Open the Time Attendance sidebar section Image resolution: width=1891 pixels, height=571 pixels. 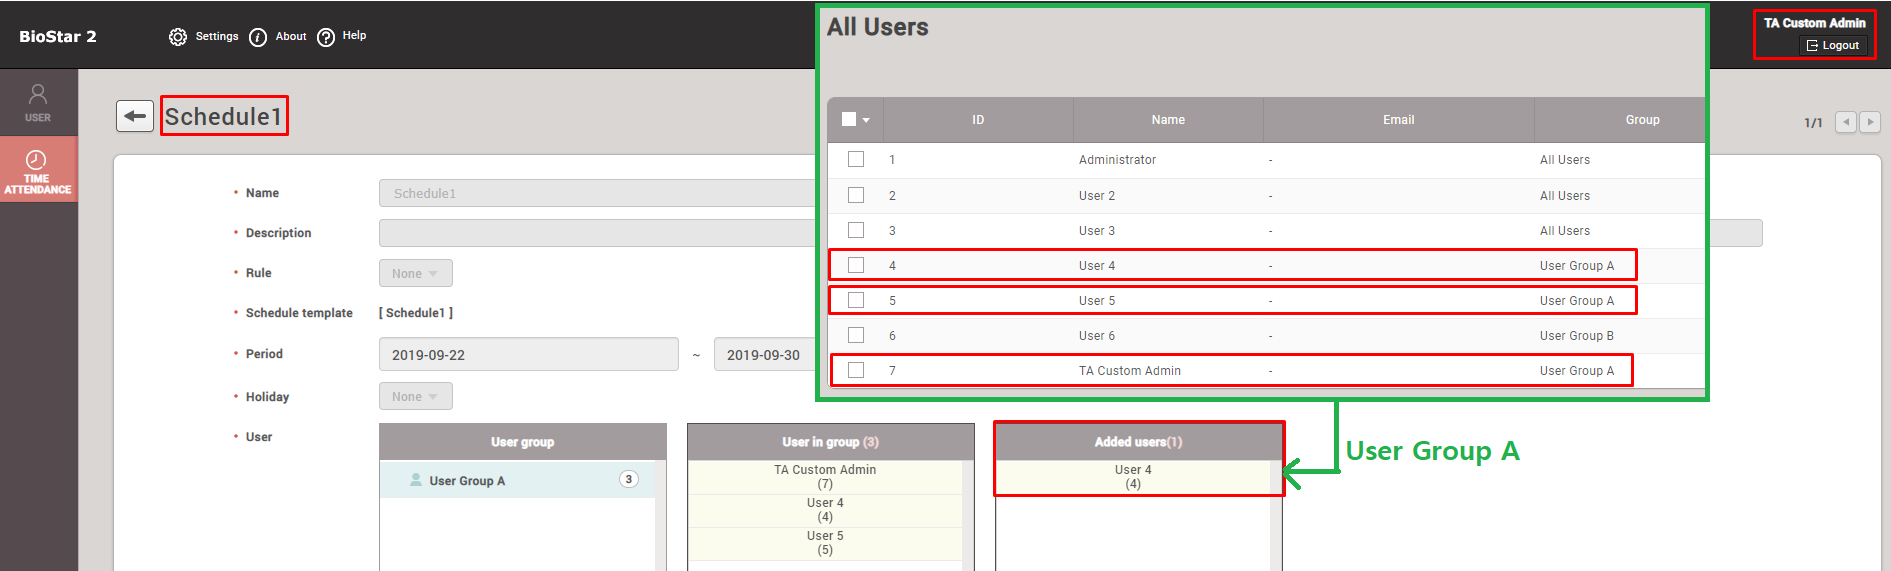point(38,170)
